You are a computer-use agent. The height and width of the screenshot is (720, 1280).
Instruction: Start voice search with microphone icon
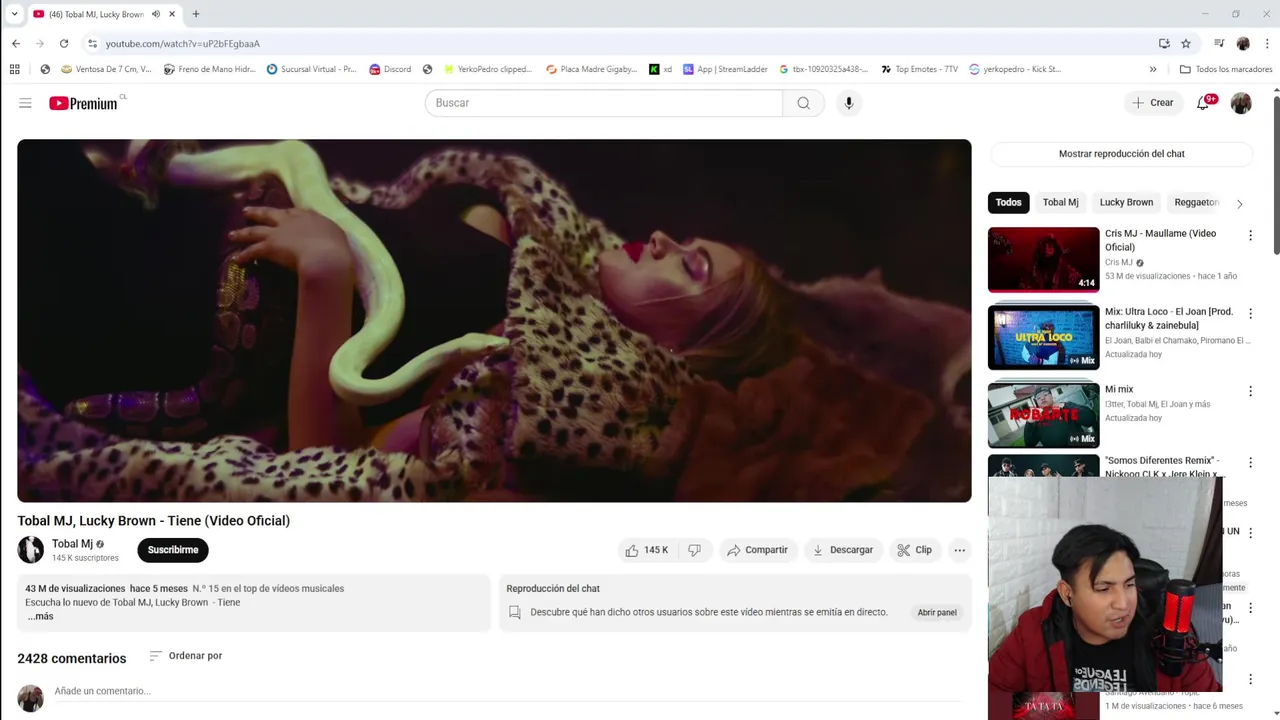tap(848, 103)
